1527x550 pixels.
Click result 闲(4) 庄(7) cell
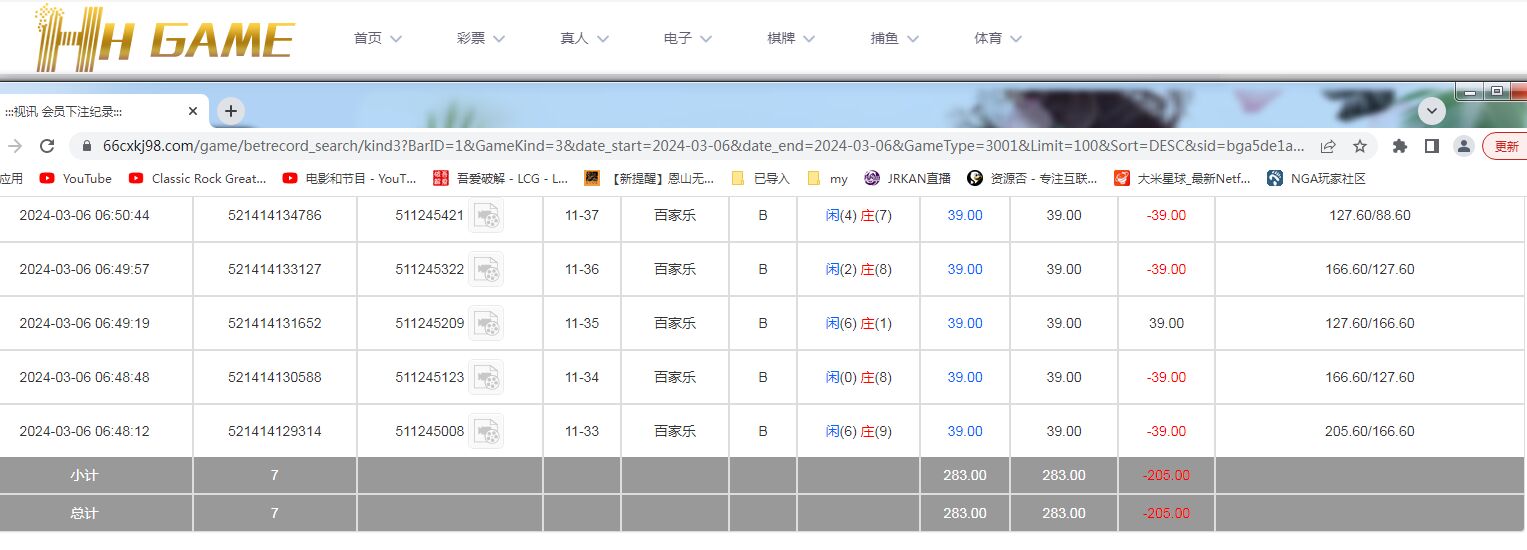(x=858, y=215)
